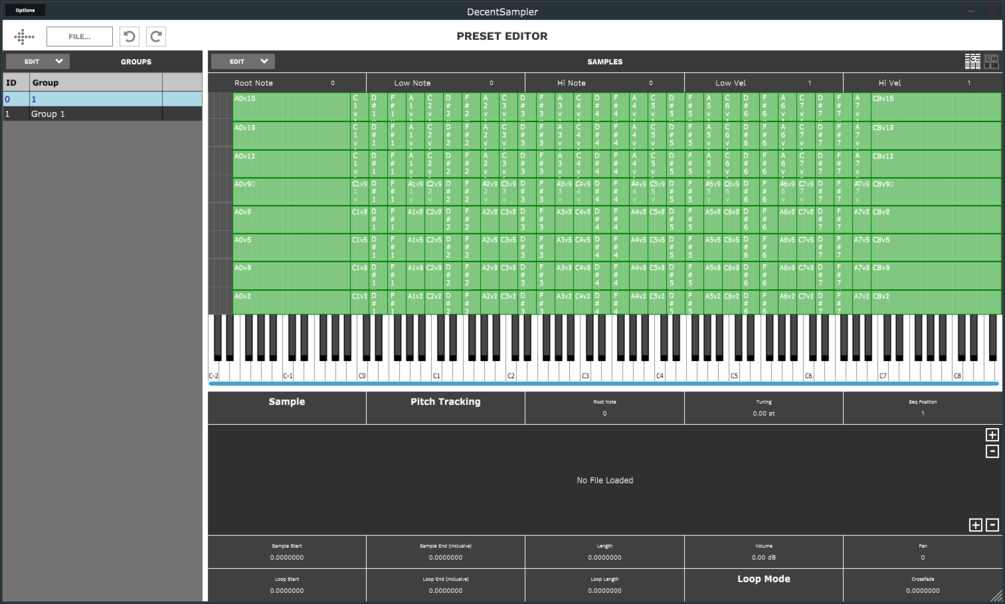1005x604 pixels.
Task: Select the A0v5 sample zone
Action: point(292,247)
